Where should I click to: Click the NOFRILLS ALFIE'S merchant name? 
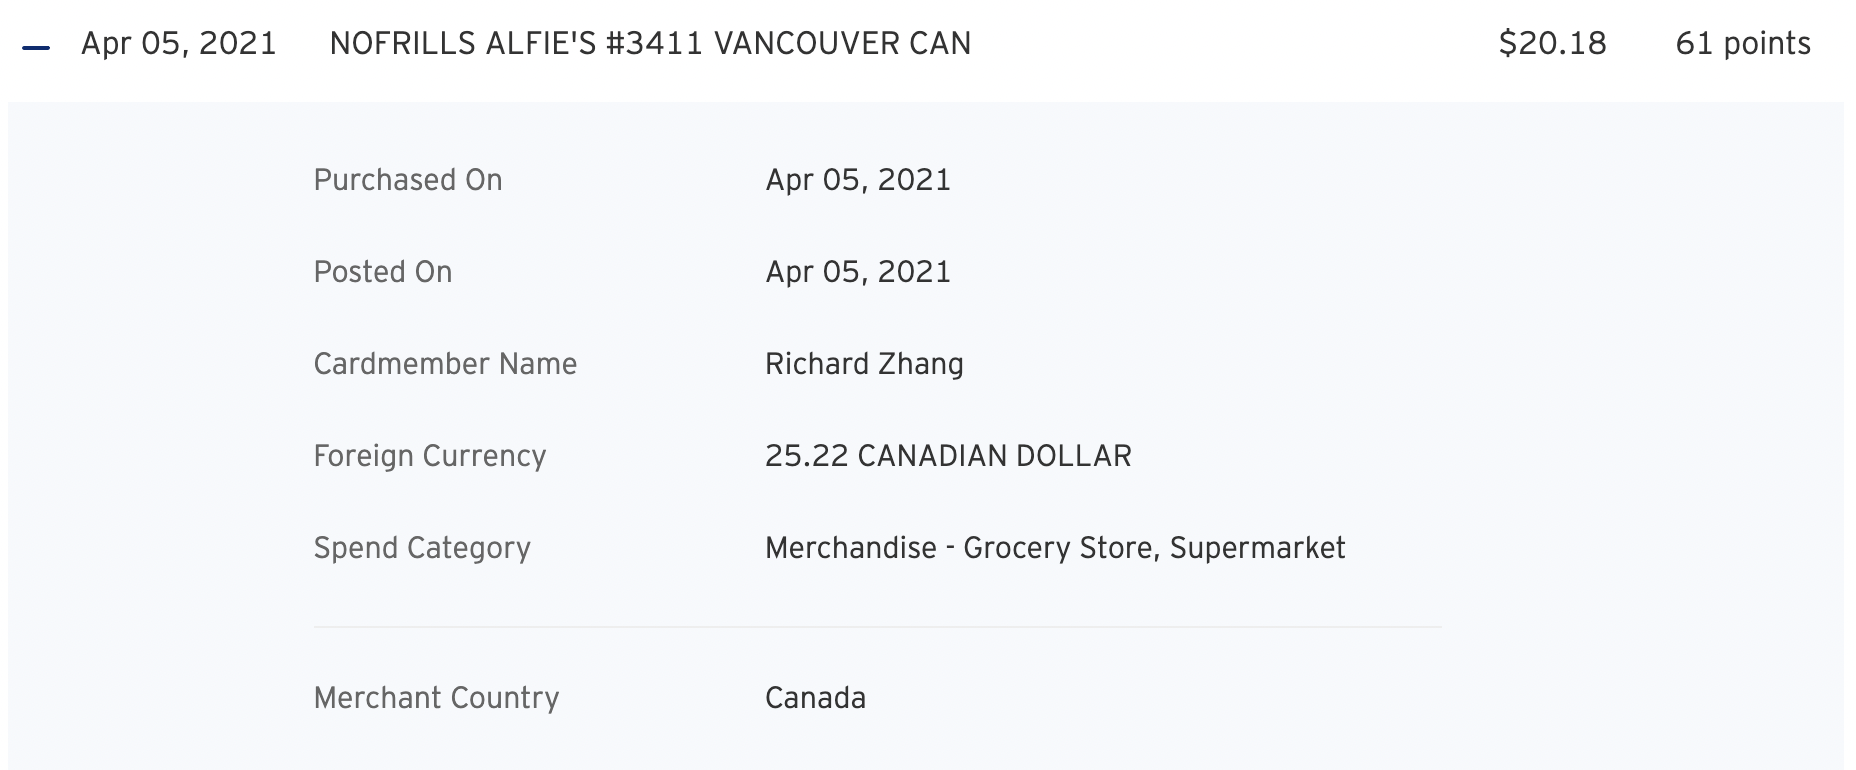(x=462, y=44)
